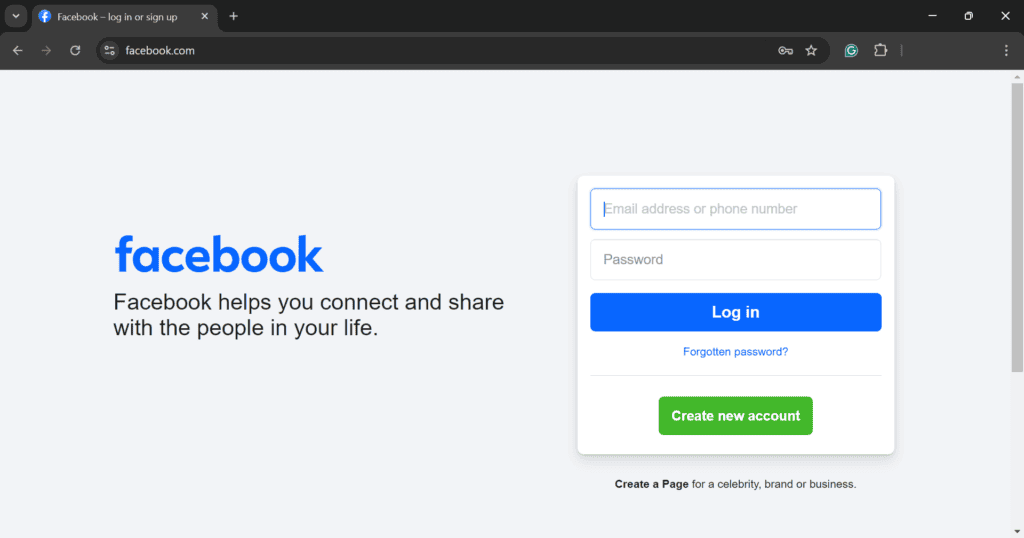
Task: Click the browser back arrow
Action: [18, 50]
